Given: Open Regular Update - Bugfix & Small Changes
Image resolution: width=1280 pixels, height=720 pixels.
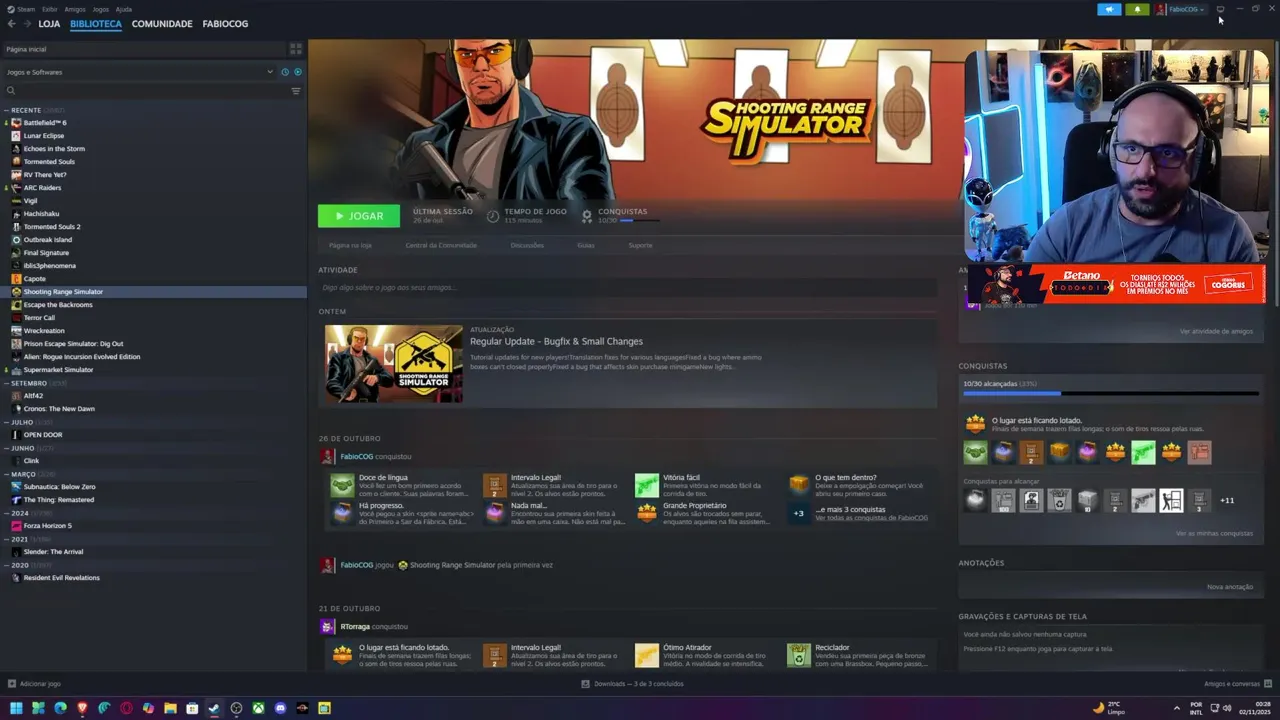Looking at the screenshot, I should pos(556,341).
